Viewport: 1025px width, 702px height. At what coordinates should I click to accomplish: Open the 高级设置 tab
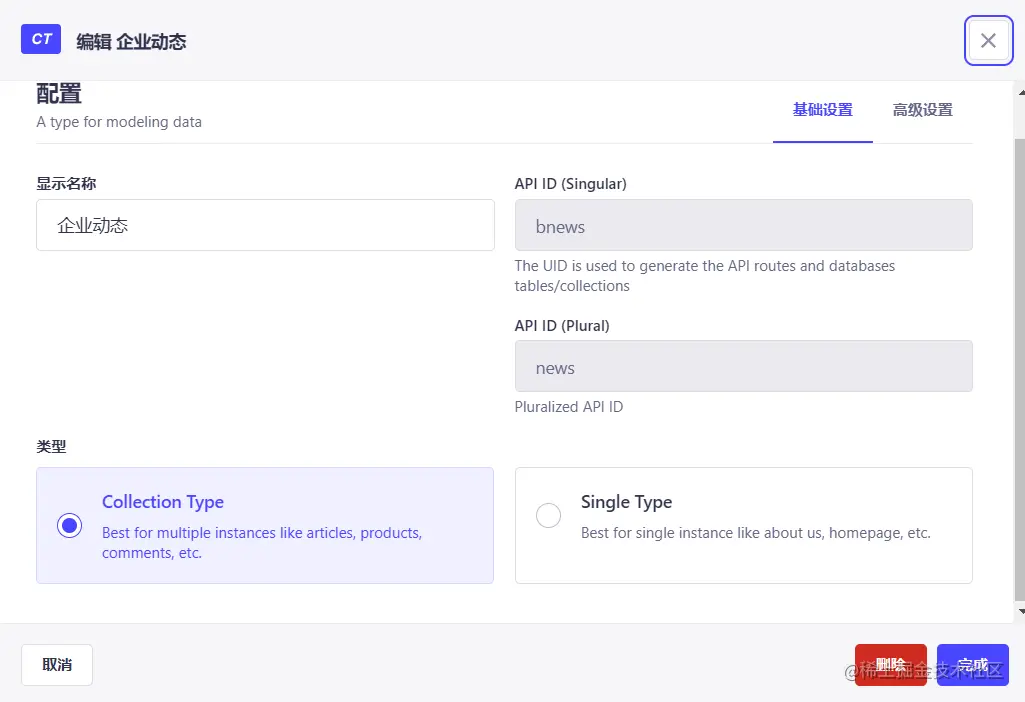click(922, 110)
